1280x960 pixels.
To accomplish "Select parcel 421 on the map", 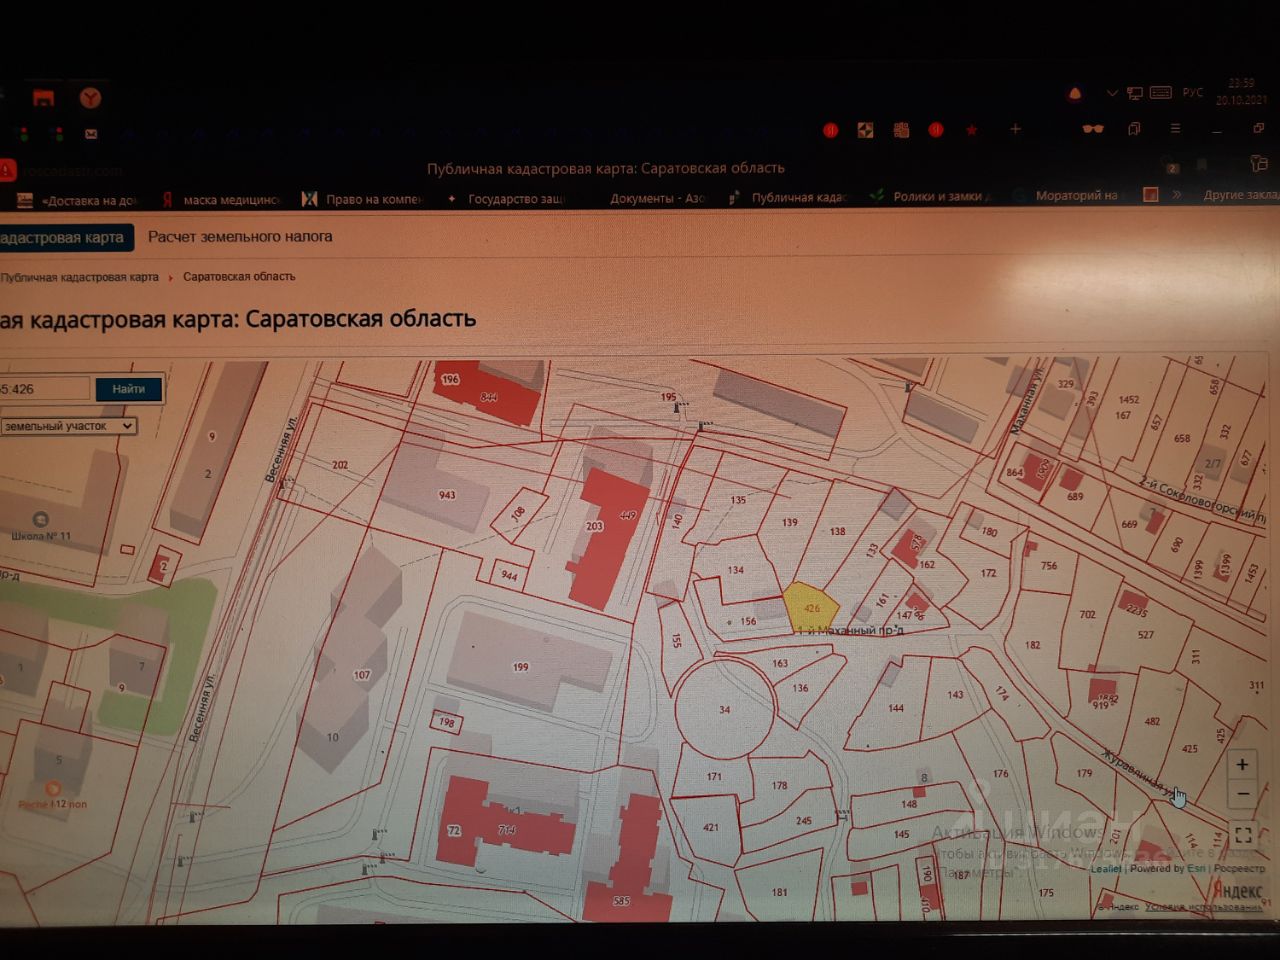I will pos(711,828).
